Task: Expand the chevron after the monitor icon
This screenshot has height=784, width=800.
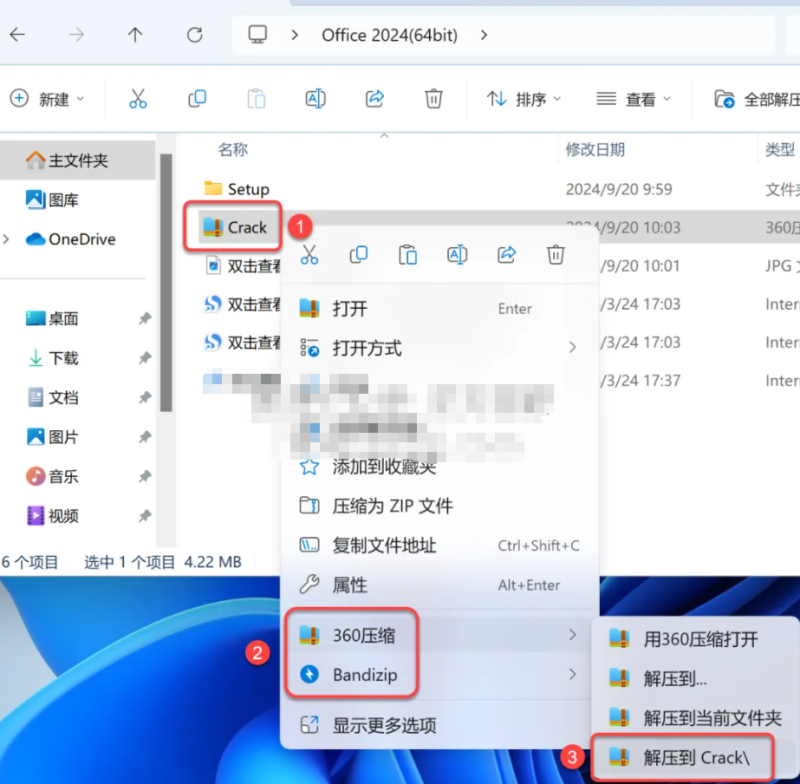Action: click(294, 35)
